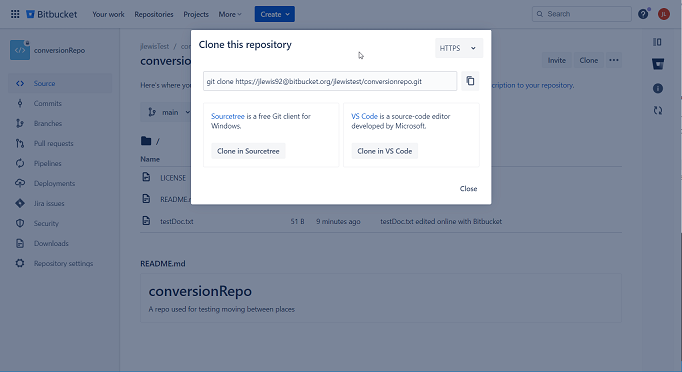Click the Bitbucket logo
Viewport: 682px width, 372px height.
tap(52, 14)
